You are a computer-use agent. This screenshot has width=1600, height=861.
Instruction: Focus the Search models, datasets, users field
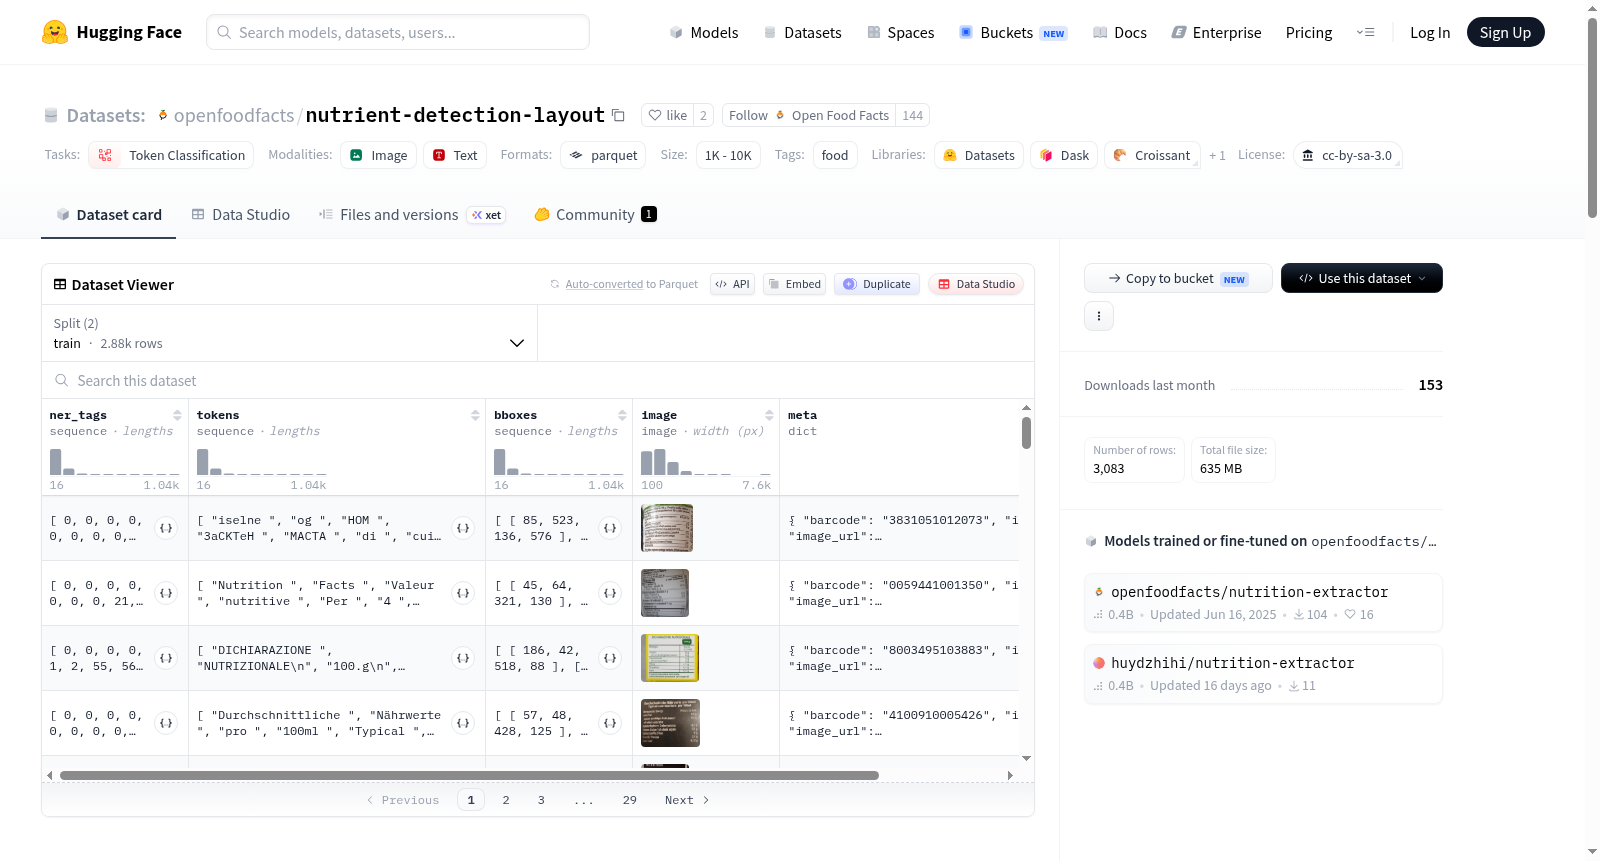coord(398,32)
